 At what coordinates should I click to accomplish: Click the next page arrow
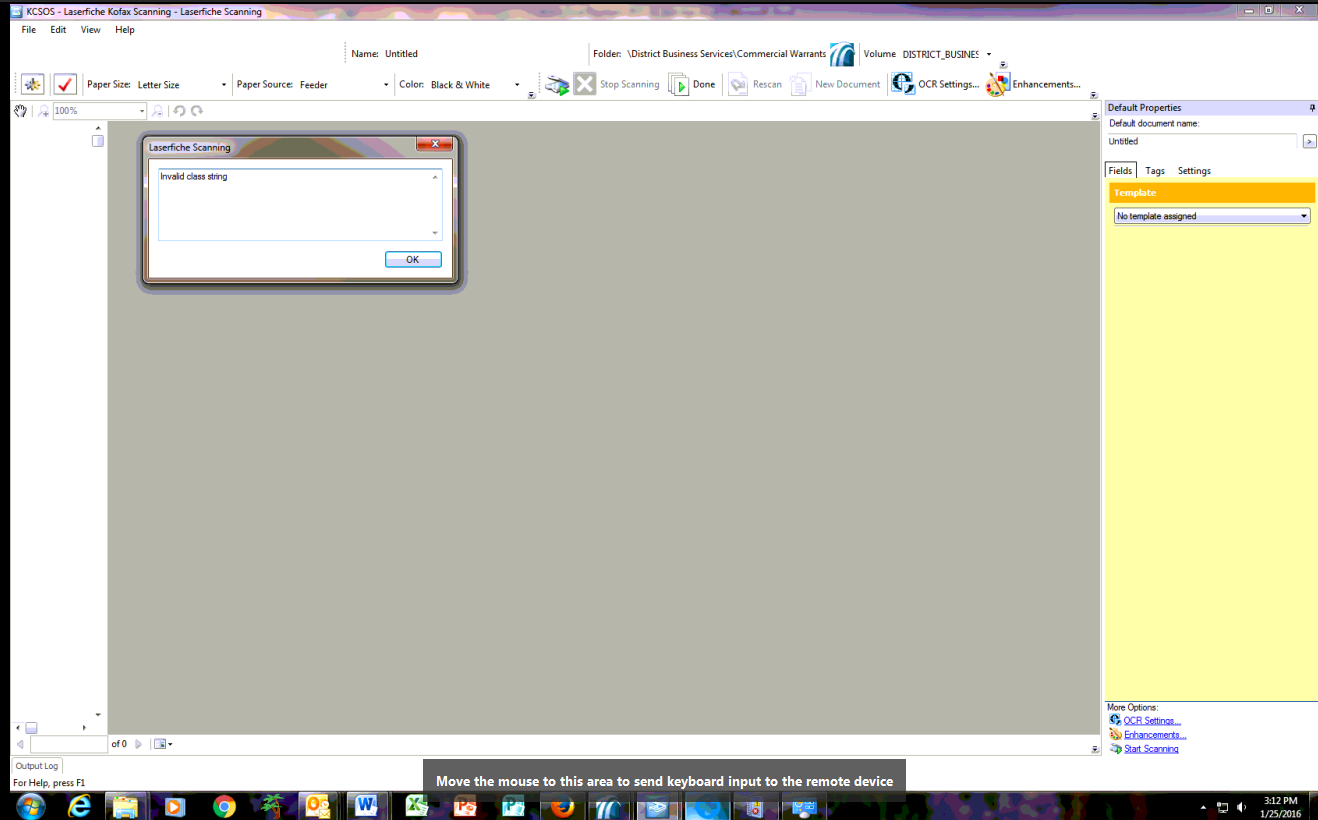[x=139, y=744]
